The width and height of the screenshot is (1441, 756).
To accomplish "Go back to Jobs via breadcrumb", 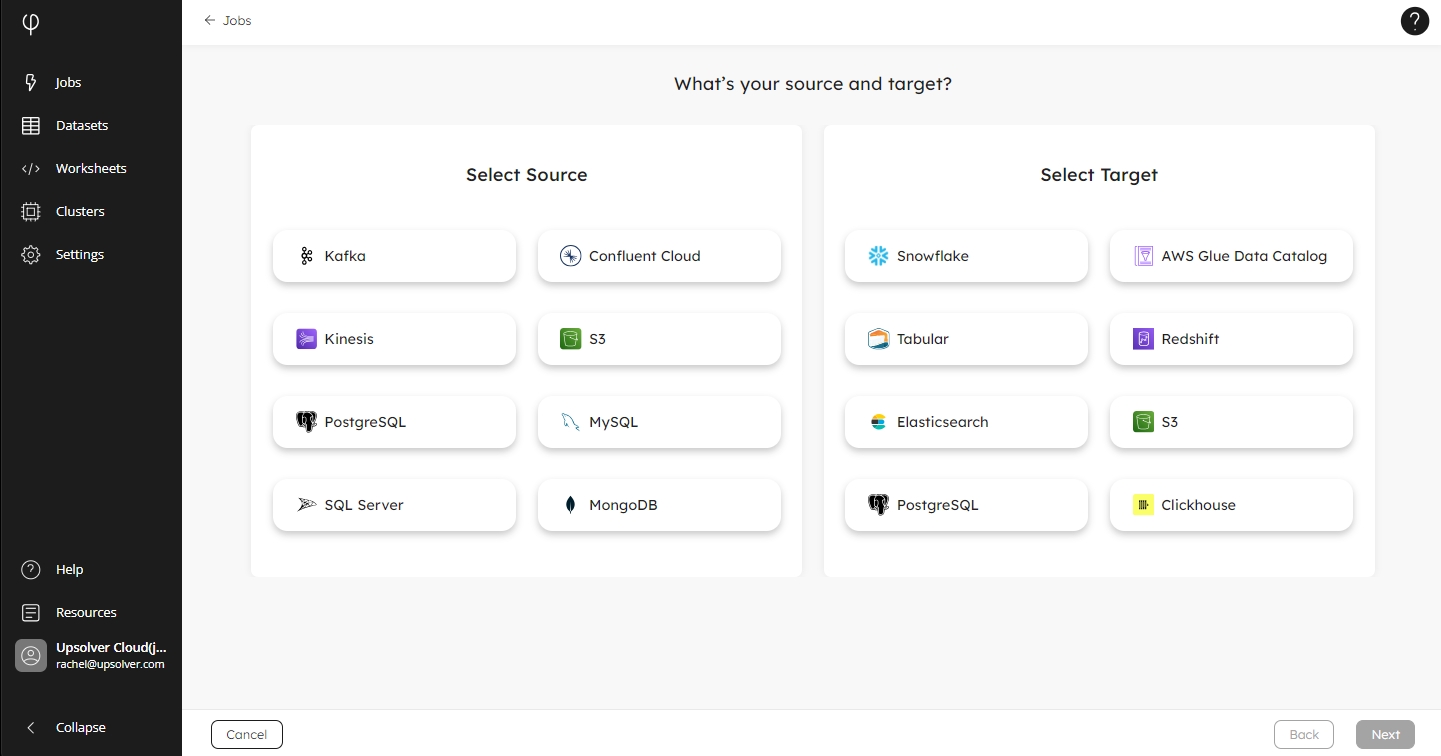I will pos(228,20).
